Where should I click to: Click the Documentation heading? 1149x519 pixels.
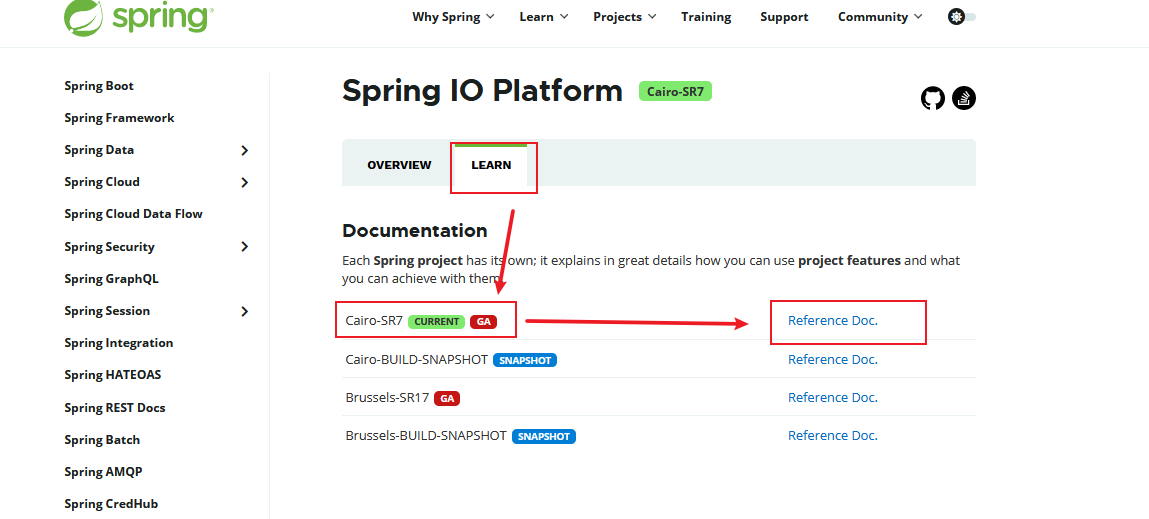pos(415,231)
